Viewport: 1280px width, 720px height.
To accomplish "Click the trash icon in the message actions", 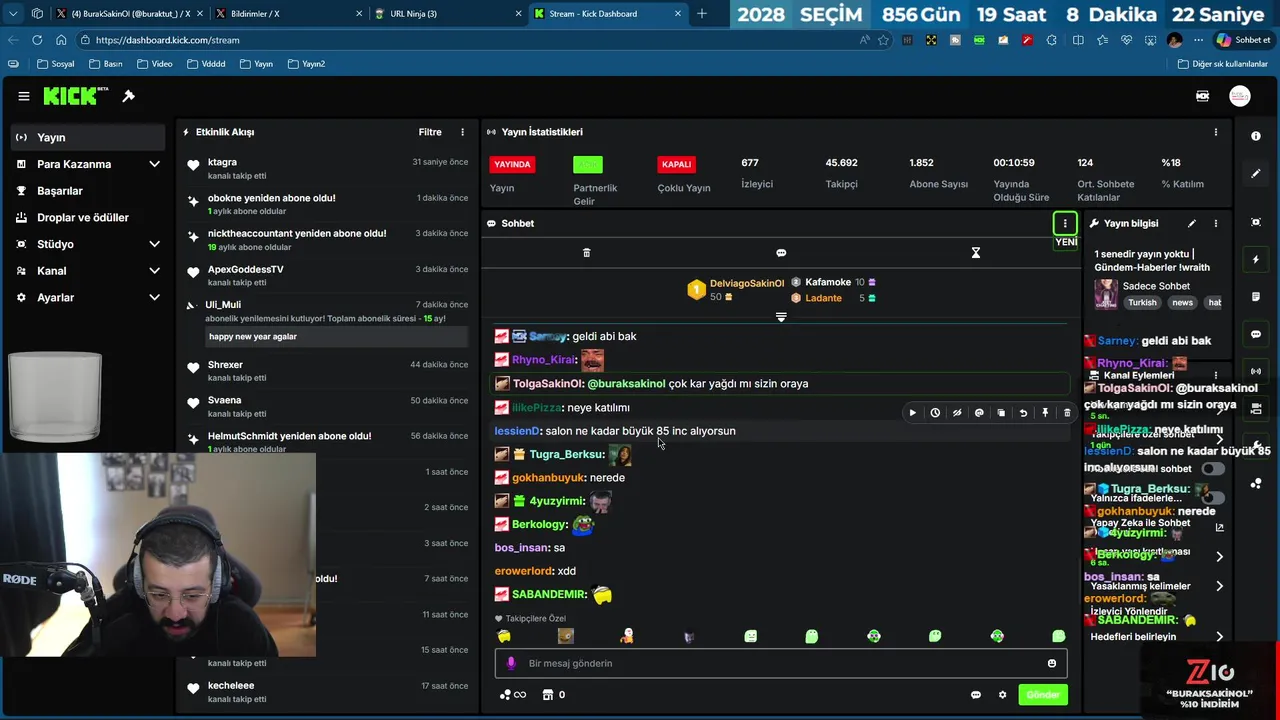I will [1067, 413].
